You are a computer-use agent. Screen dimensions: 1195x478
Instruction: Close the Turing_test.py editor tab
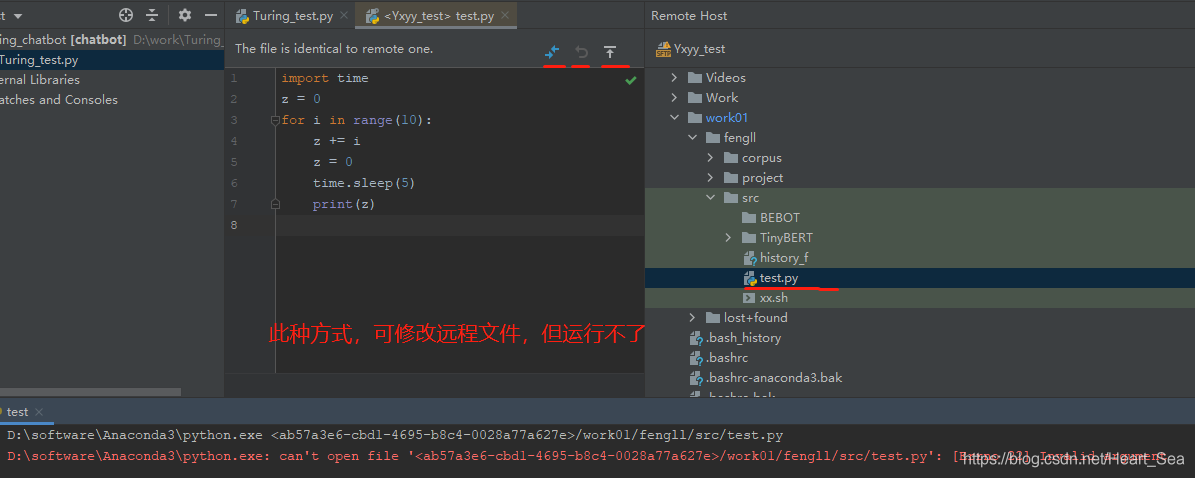coord(344,15)
